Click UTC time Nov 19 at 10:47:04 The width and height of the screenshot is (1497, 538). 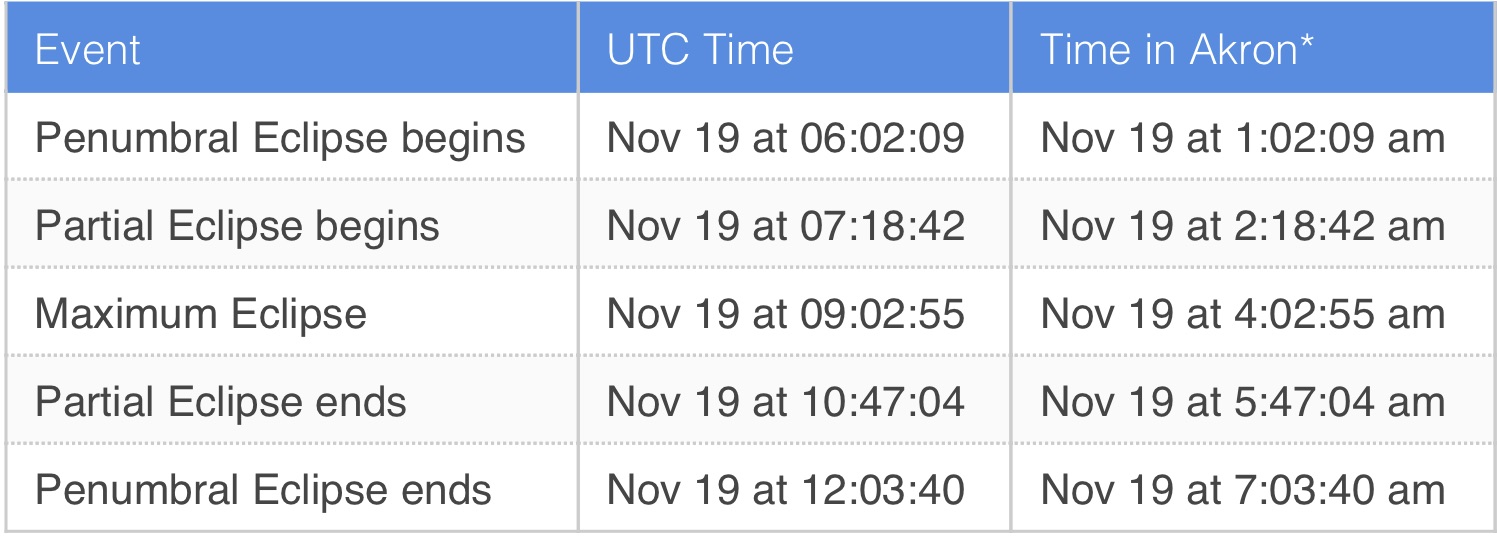[x=785, y=402]
